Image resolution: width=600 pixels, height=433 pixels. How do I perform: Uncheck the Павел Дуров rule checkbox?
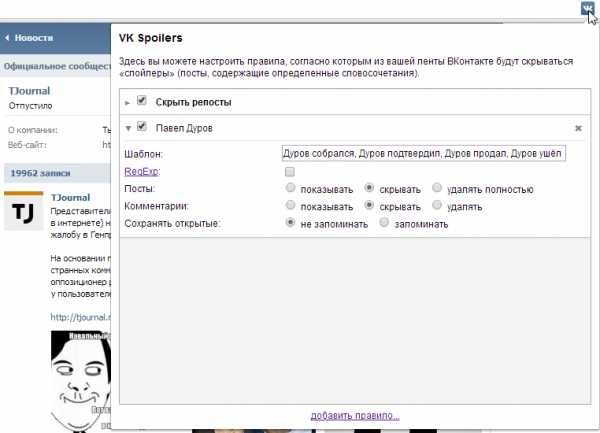(x=142, y=126)
